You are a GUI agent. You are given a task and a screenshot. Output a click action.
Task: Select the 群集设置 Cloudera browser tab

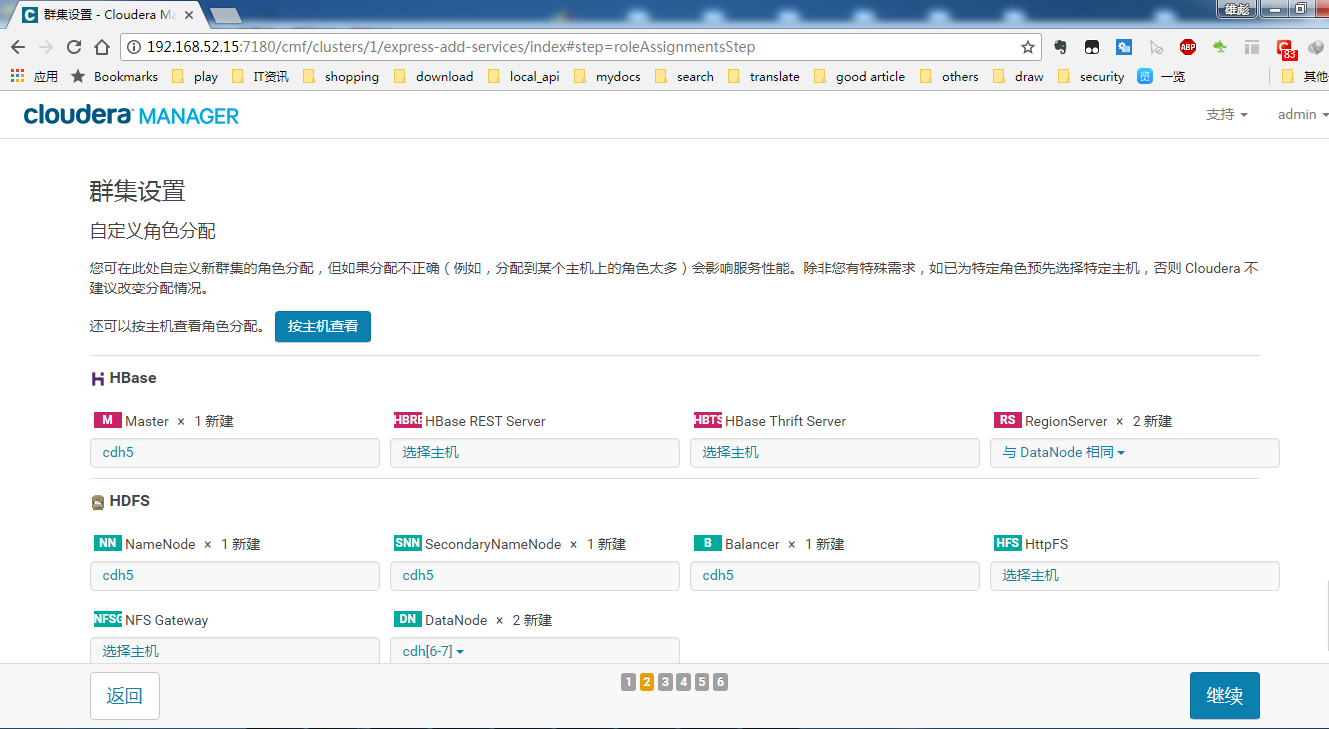(x=106, y=14)
